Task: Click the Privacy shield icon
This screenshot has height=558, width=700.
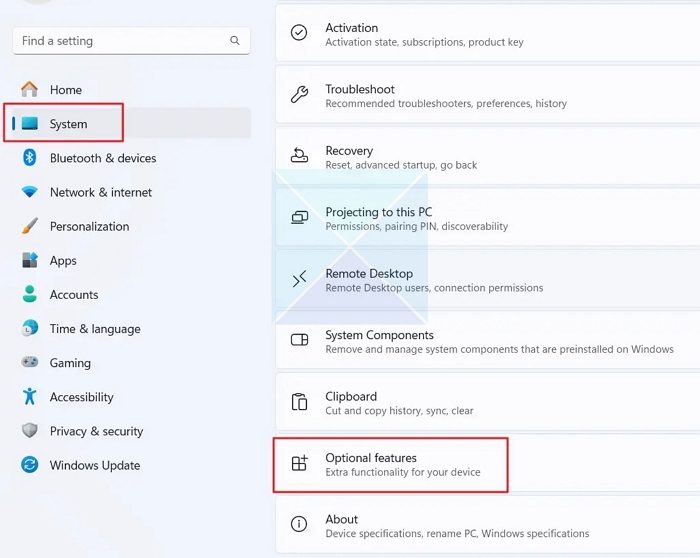Action: [30, 431]
